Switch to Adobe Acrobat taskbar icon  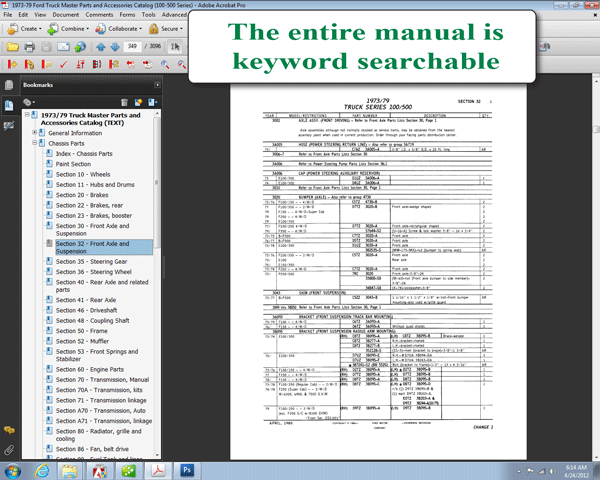click(x=158, y=470)
